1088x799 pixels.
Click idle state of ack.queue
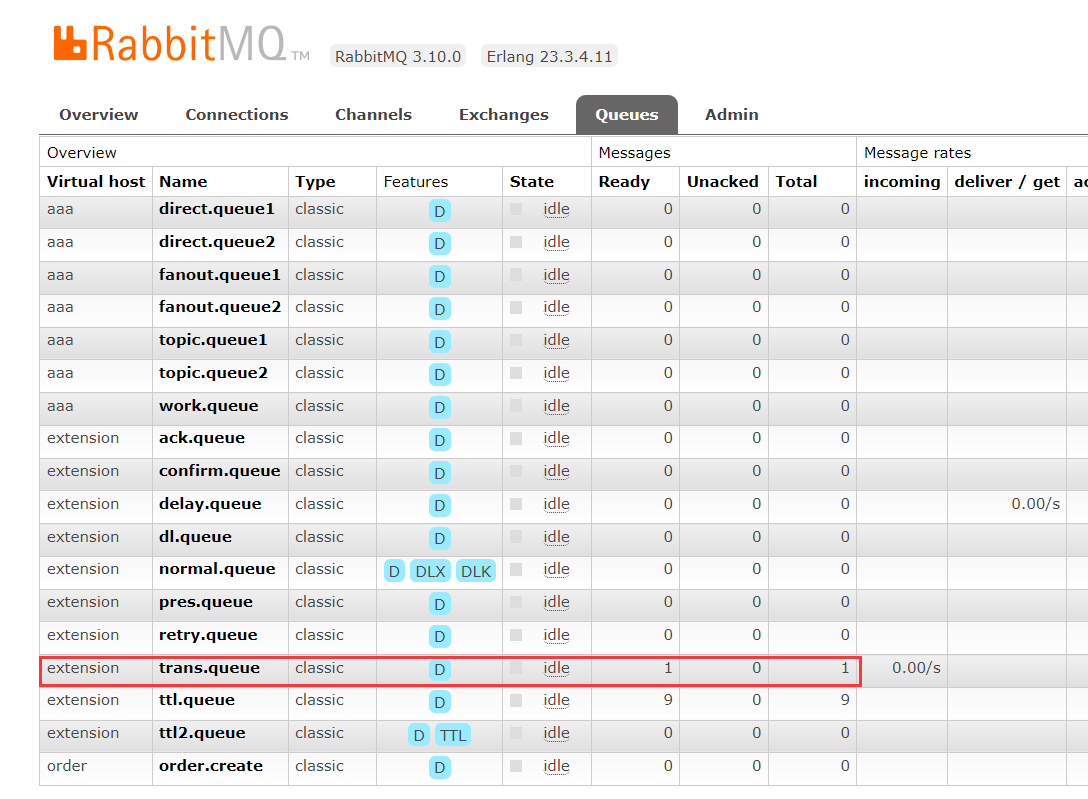(x=556, y=438)
